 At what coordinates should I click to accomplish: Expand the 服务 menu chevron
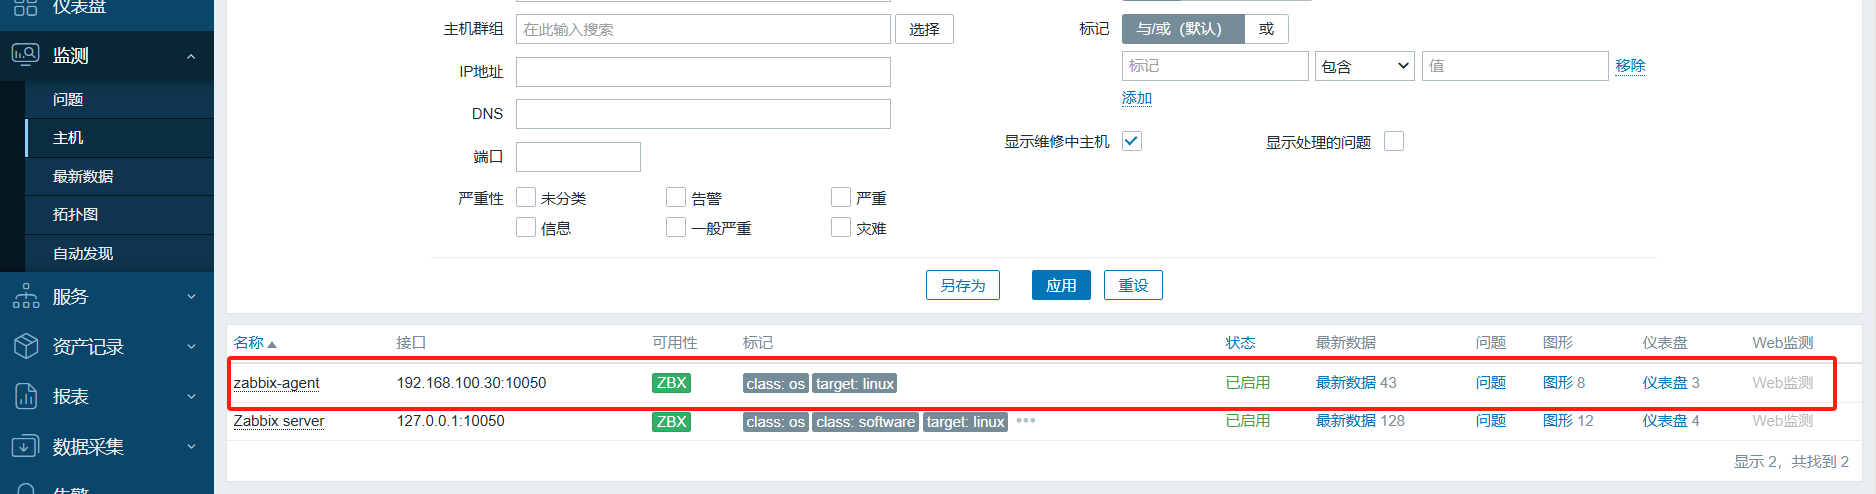pyautogui.click(x=191, y=297)
